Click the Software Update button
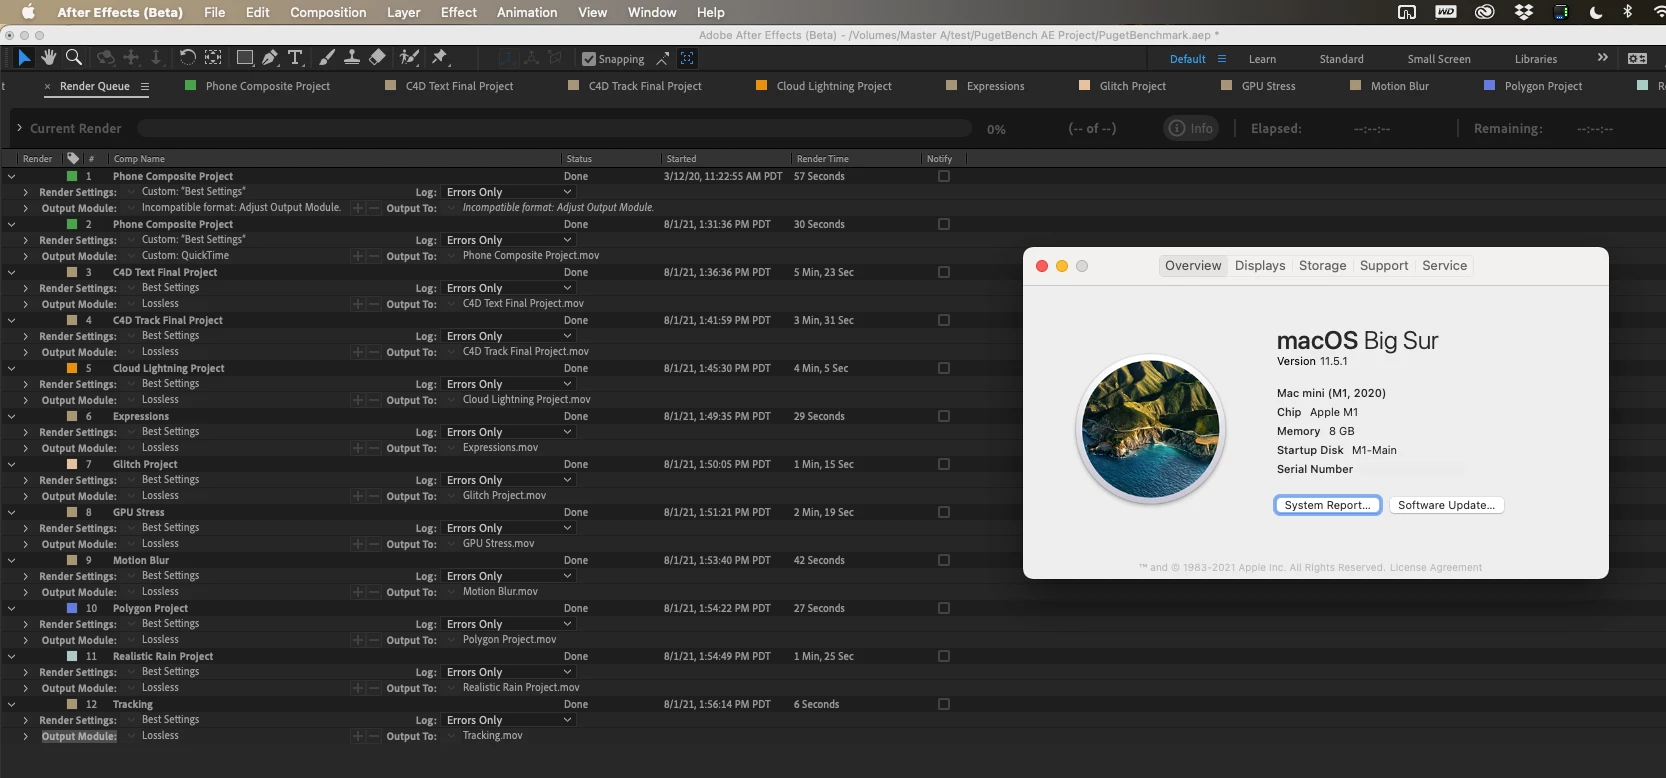1666x778 pixels. pyautogui.click(x=1446, y=505)
